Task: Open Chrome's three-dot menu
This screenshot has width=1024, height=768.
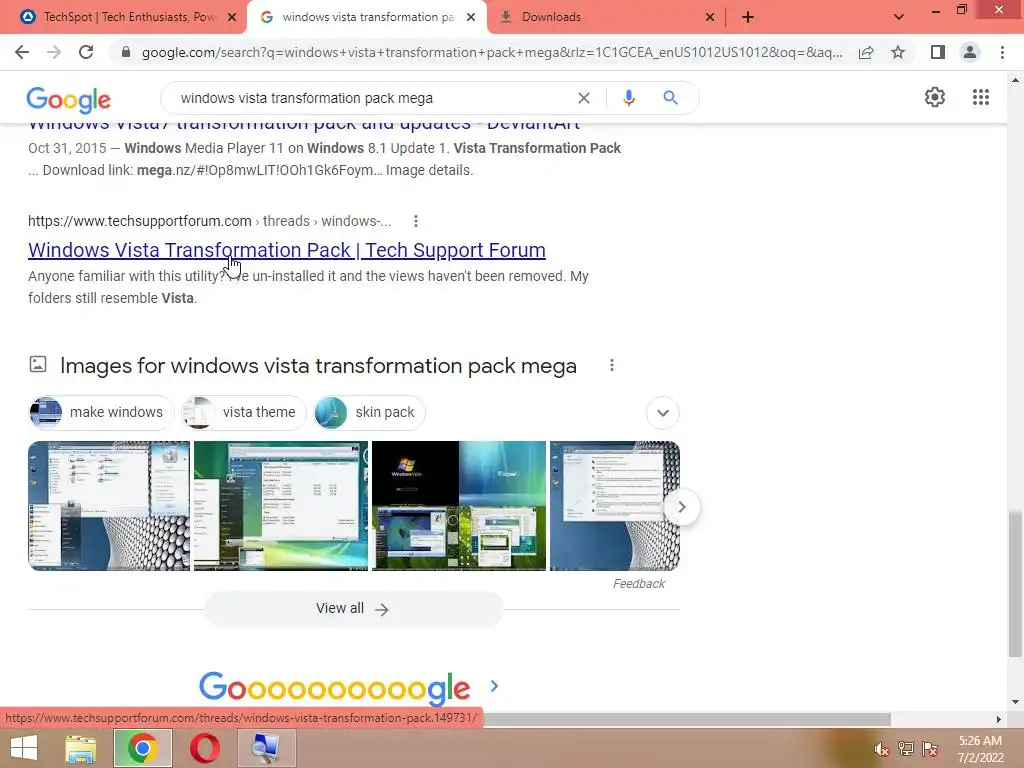Action: coord(1002,52)
